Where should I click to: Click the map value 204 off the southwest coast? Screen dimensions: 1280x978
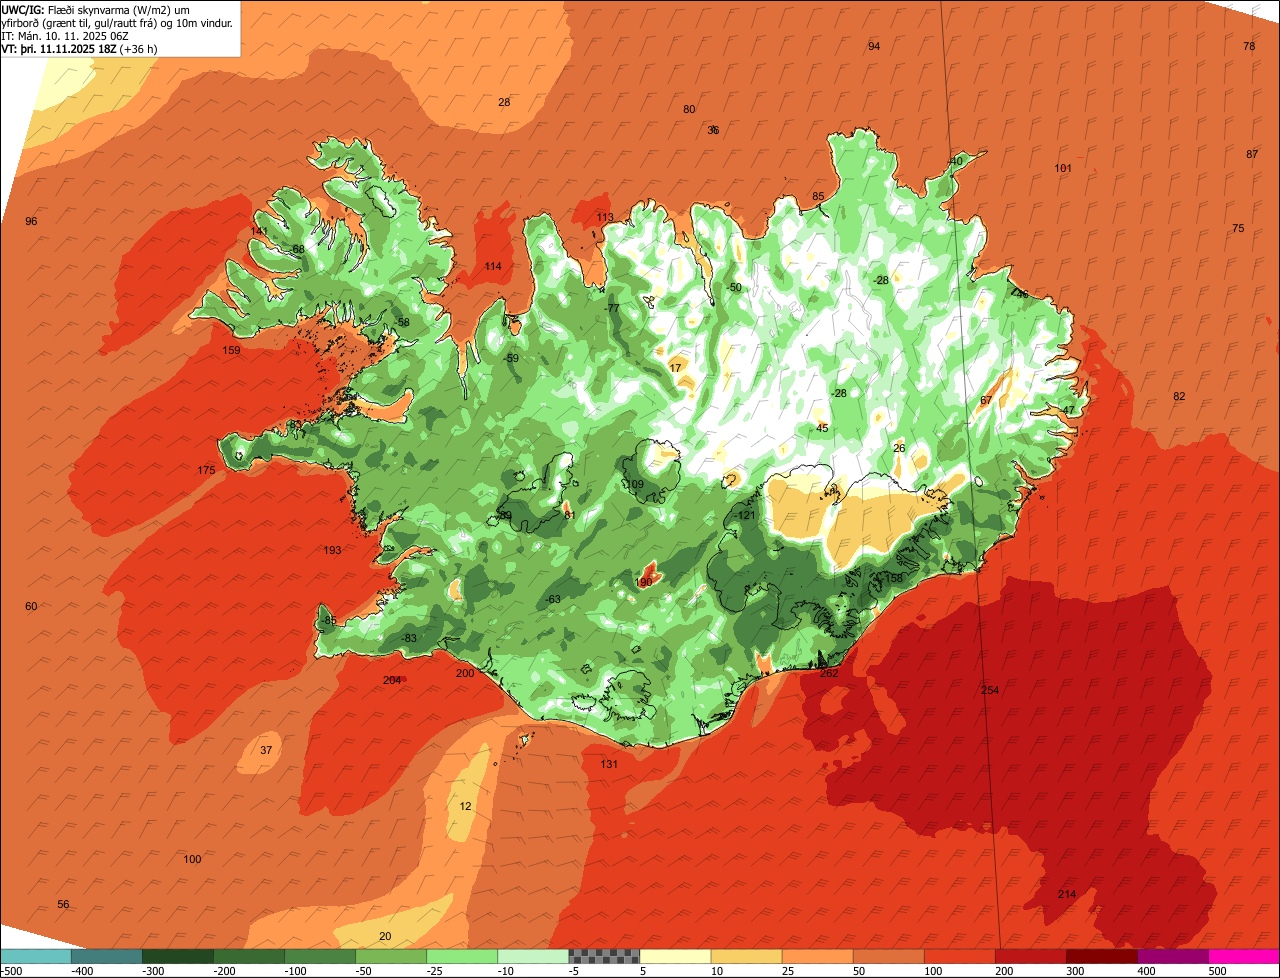coord(392,680)
